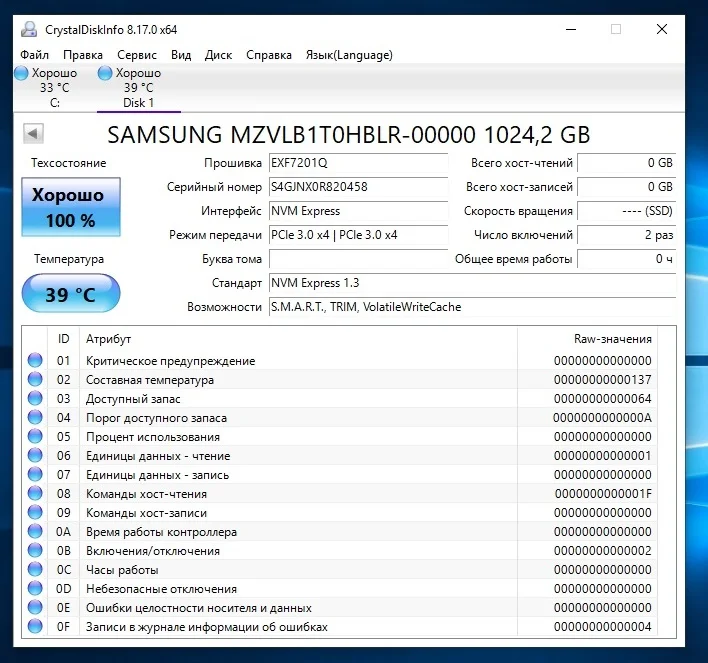
Task: Click the blue status orb for disk C:
Action: [x=22, y=73]
